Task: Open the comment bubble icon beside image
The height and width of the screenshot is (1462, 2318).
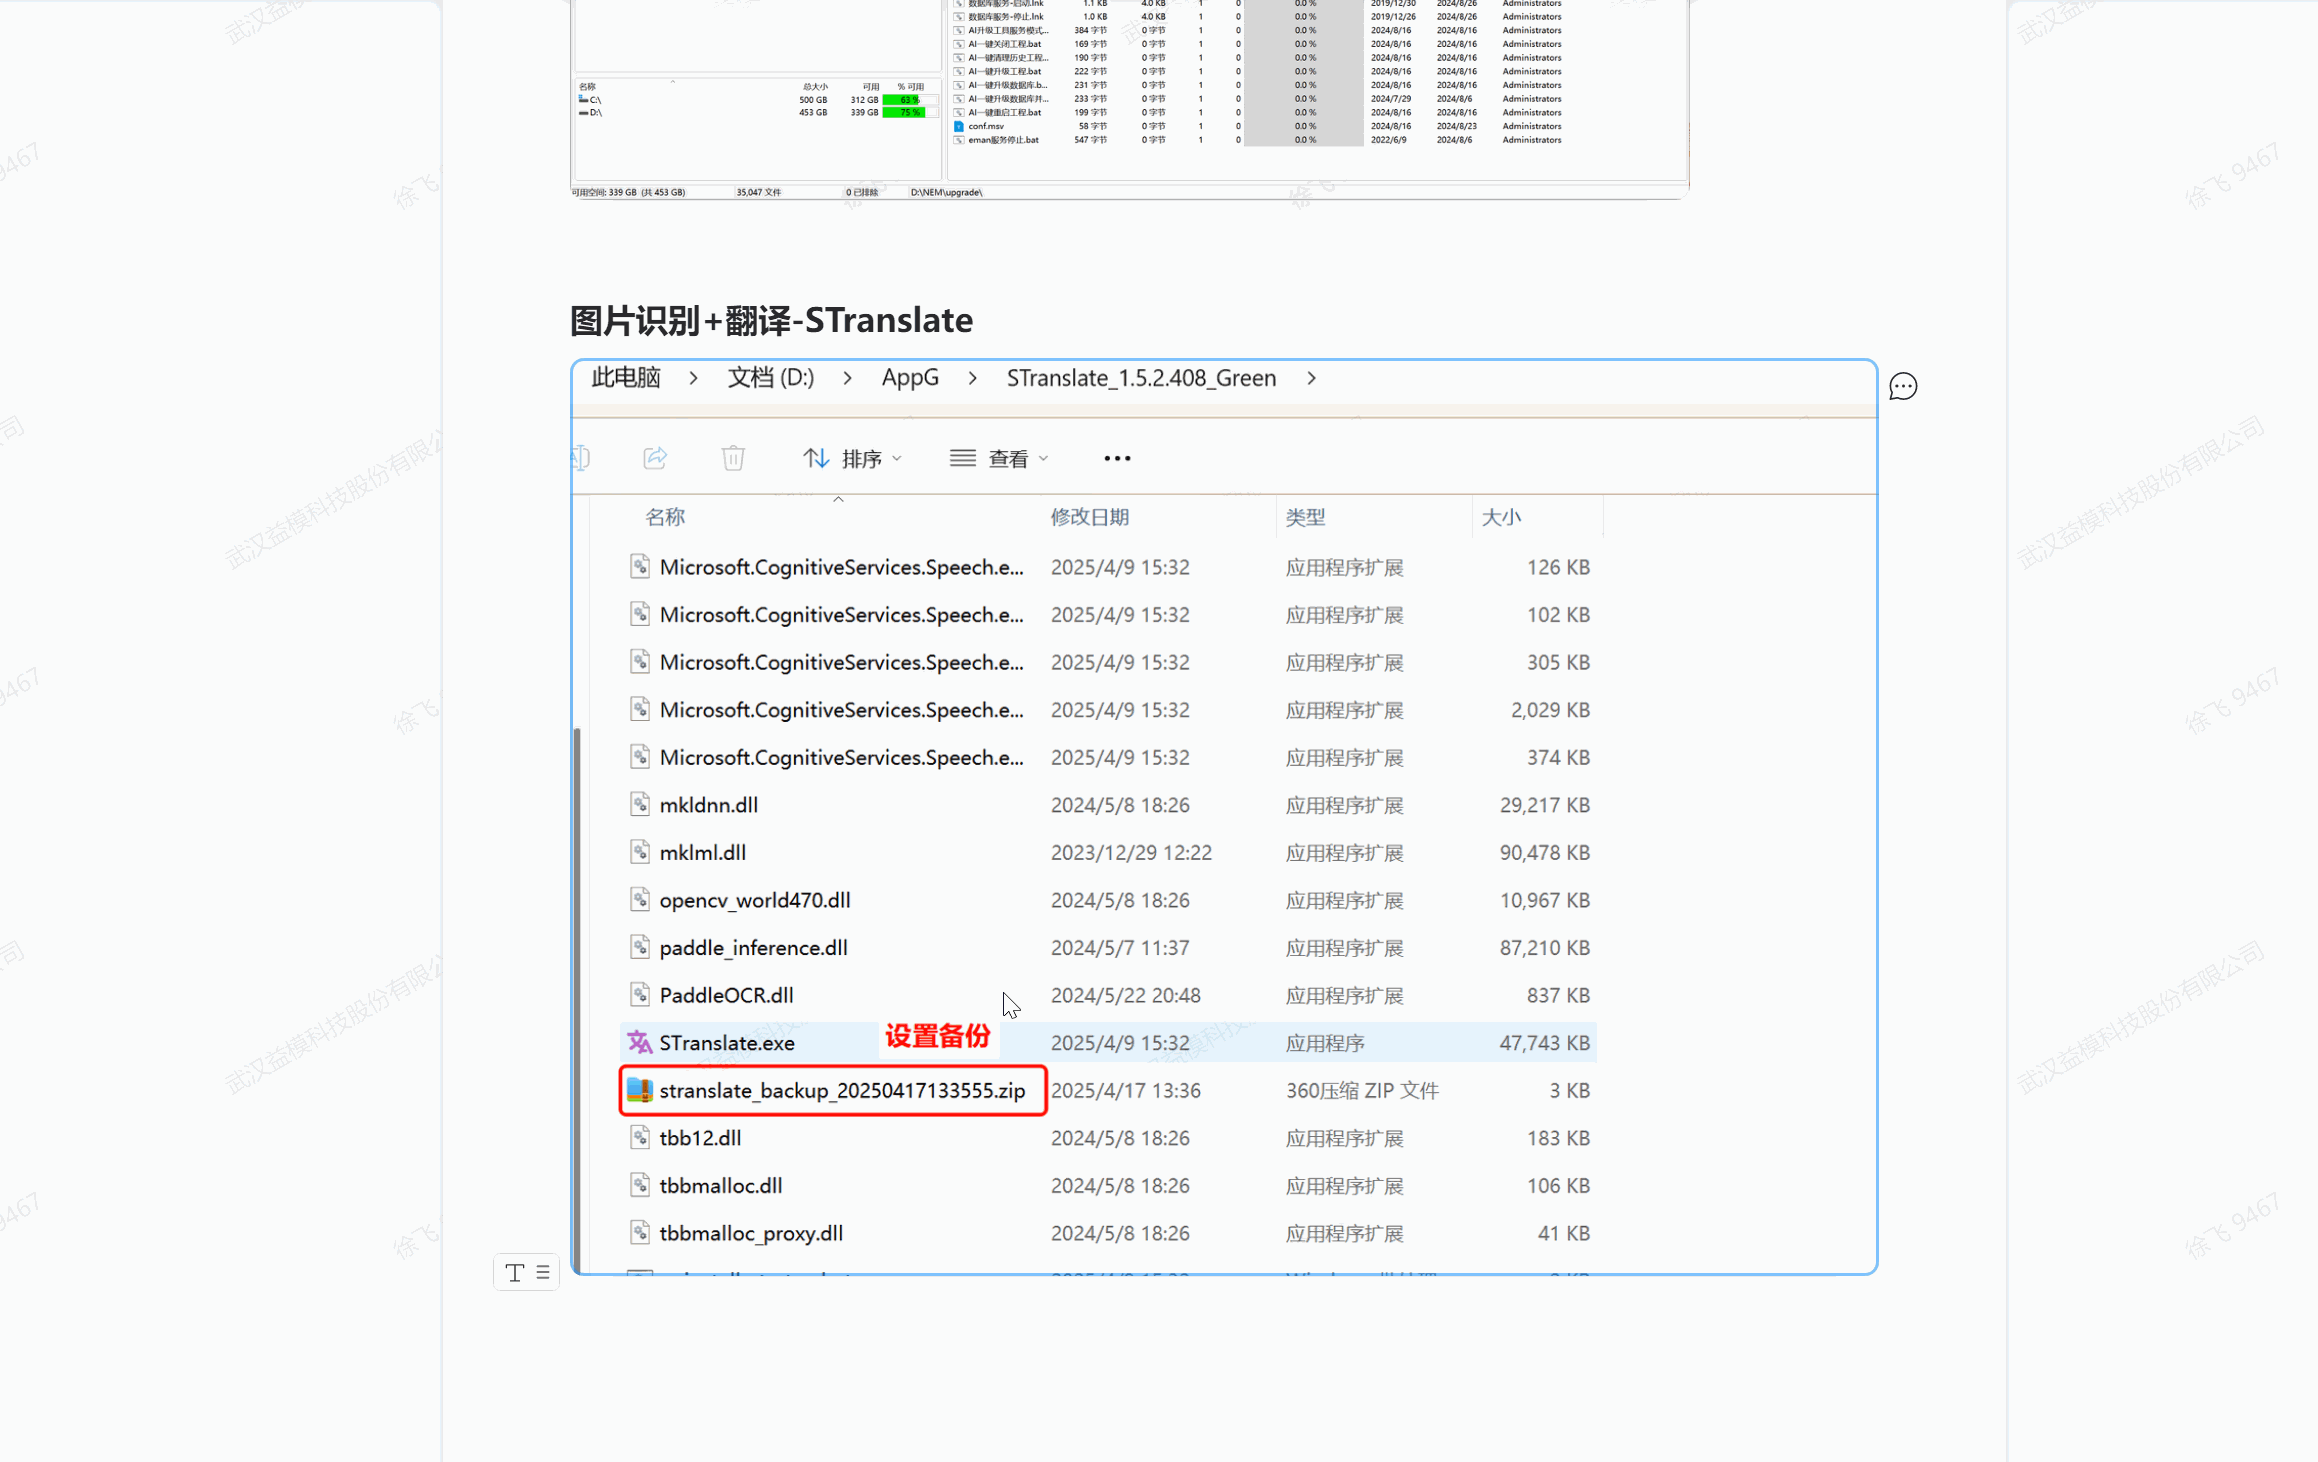Action: coord(1902,387)
